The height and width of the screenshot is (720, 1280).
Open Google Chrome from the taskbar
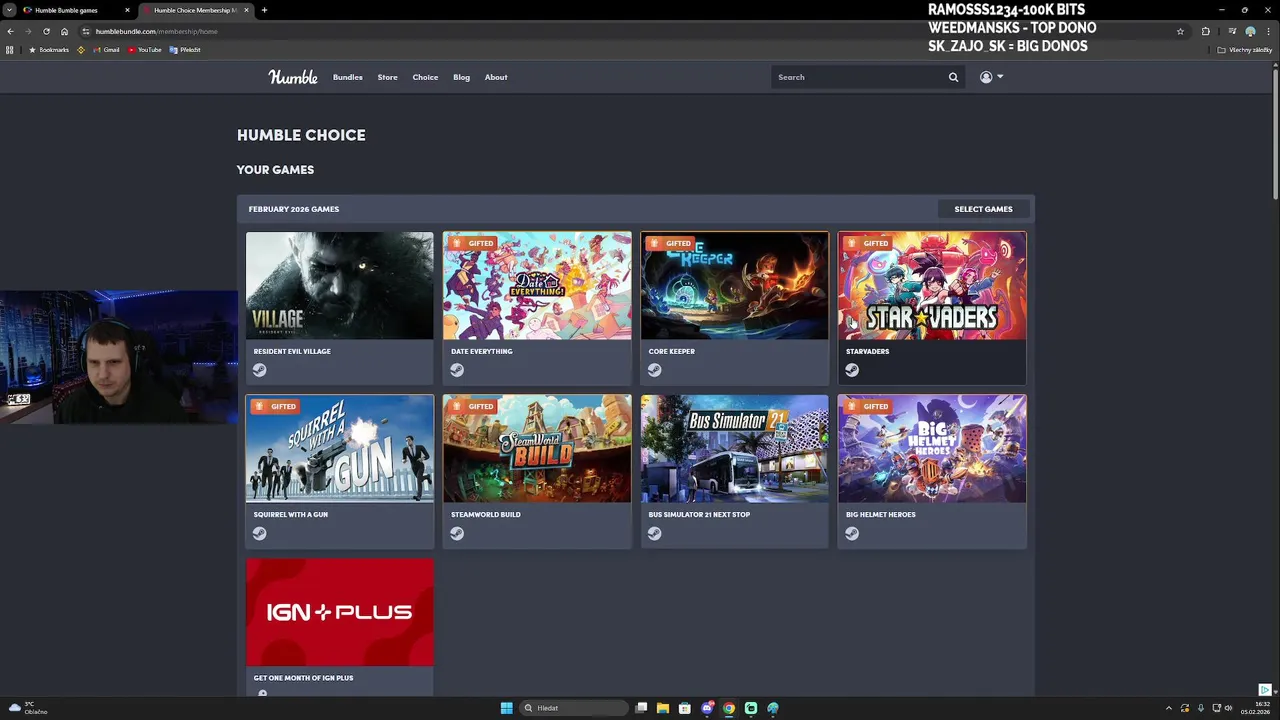point(729,708)
